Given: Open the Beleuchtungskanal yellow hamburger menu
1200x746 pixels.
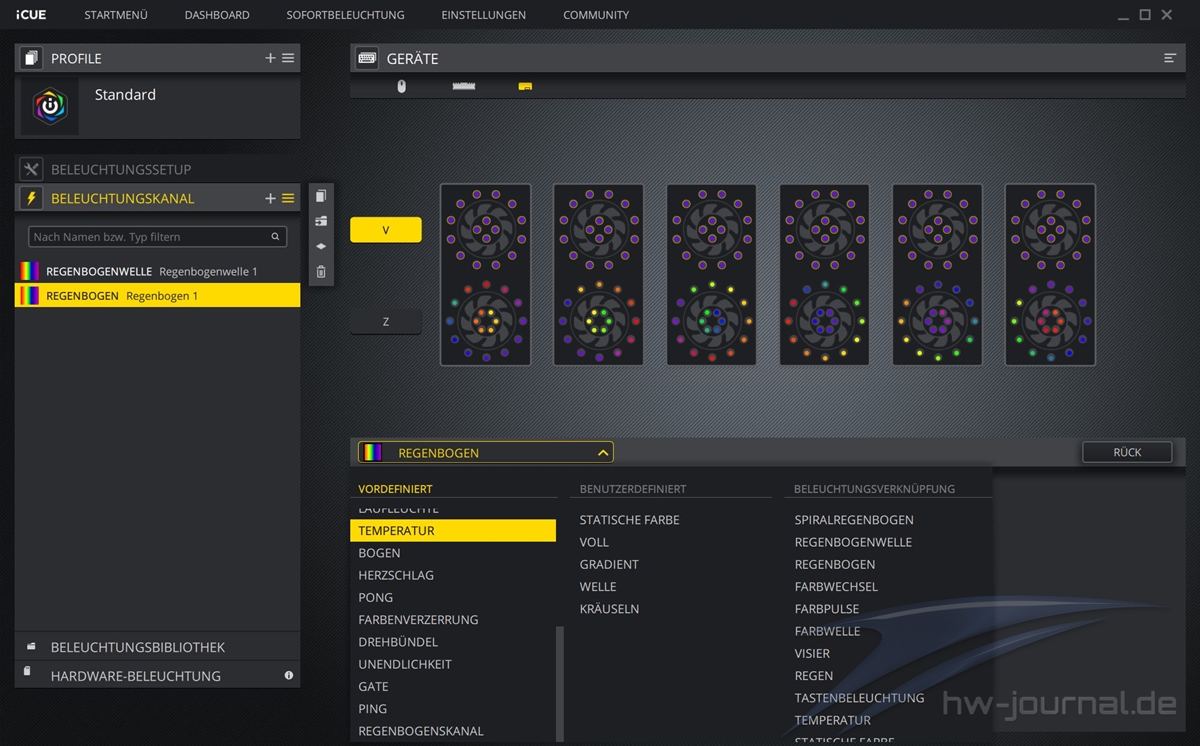Looking at the screenshot, I should point(288,198).
